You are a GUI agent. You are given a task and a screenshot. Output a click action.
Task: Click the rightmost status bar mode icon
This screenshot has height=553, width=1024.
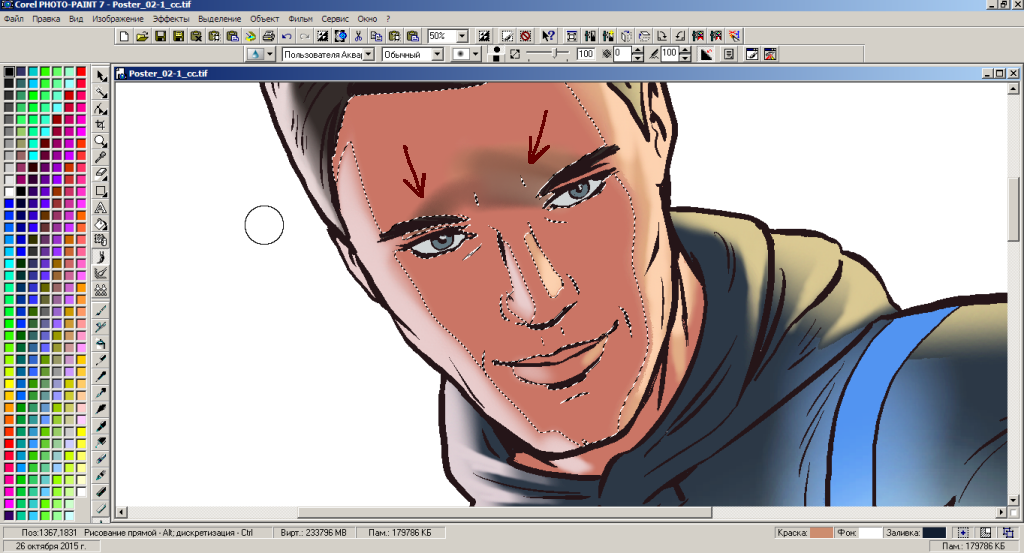point(1008,533)
